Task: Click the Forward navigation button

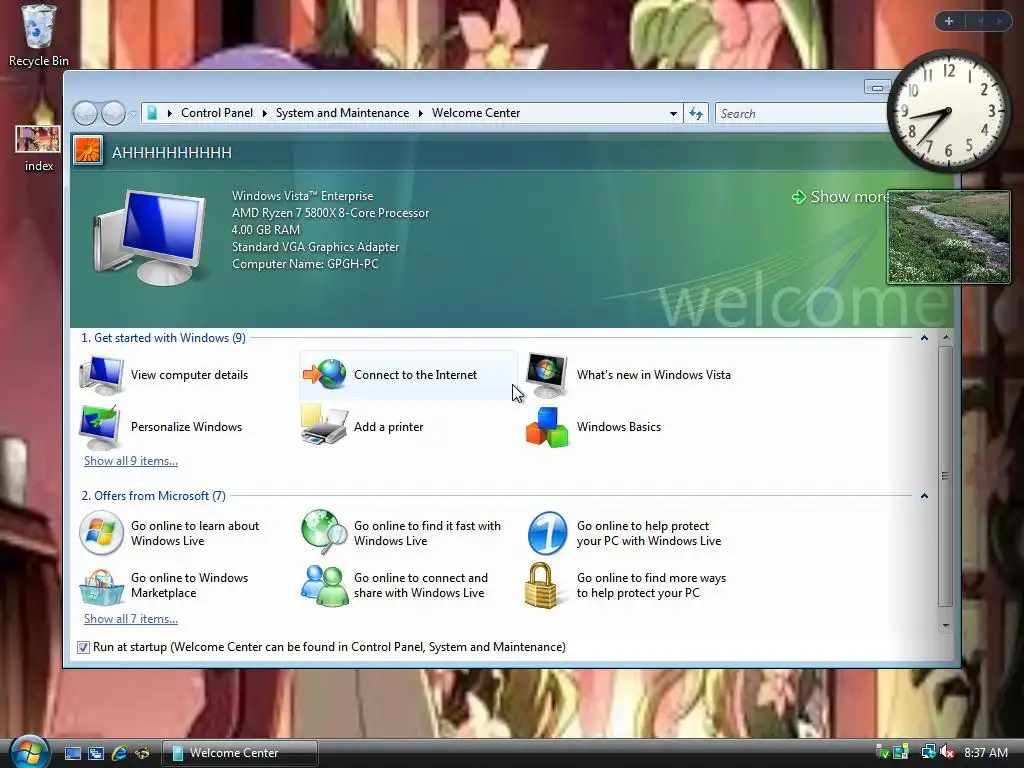Action: [113, 113]
